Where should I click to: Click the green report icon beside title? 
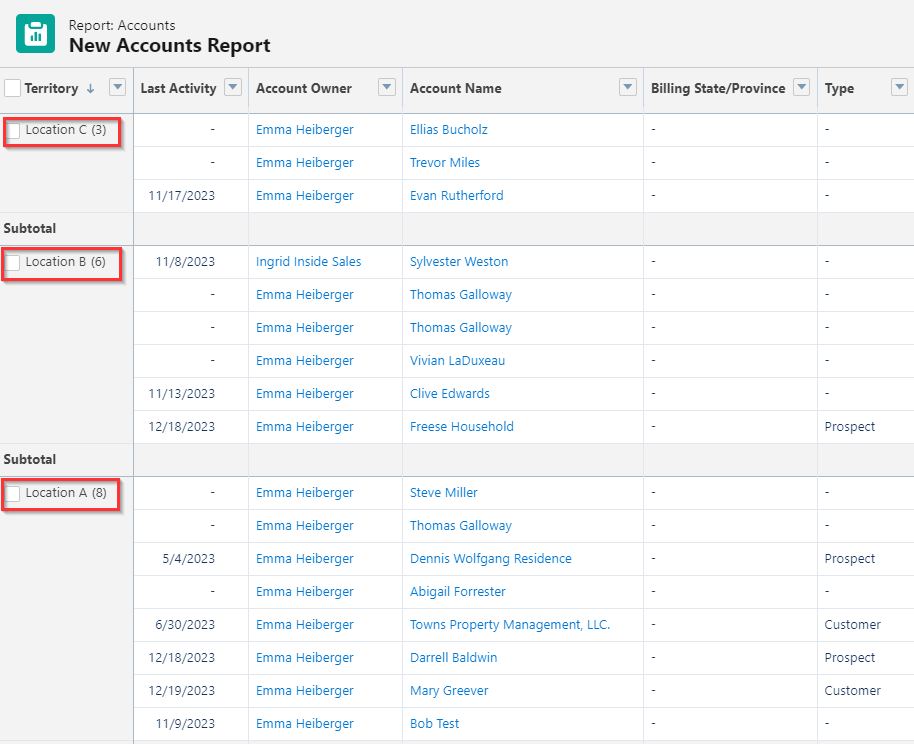click(x=36, y=34)
